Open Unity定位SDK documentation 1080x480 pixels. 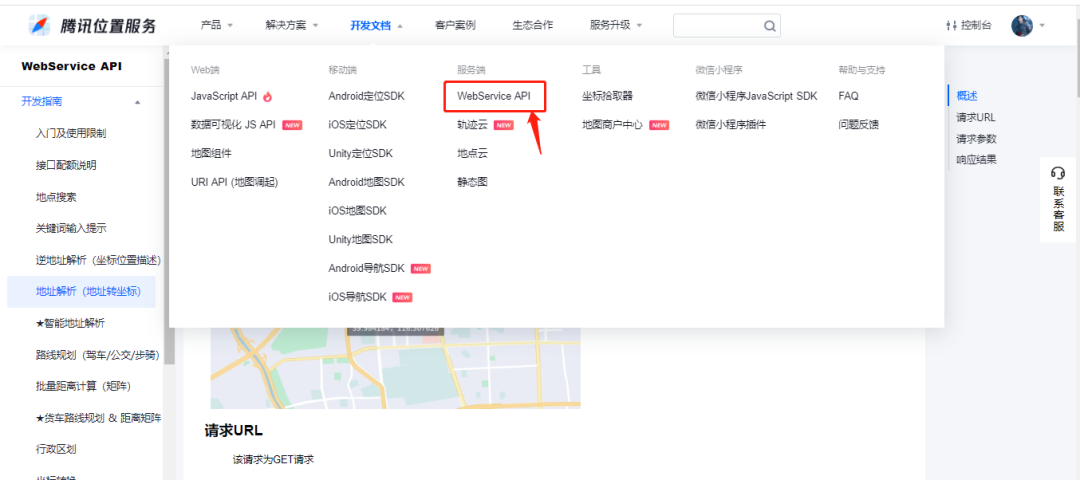tap(360, 154)
